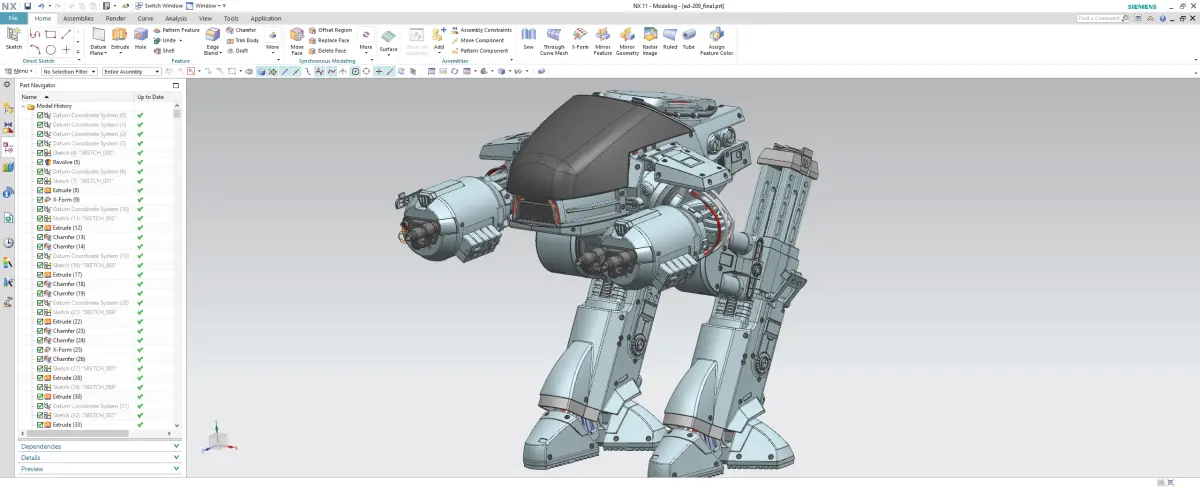Open the Edge Blend tool
The width and height of the screenshot is (1200, 487).
pyautogui.click(x=213, y=40)
